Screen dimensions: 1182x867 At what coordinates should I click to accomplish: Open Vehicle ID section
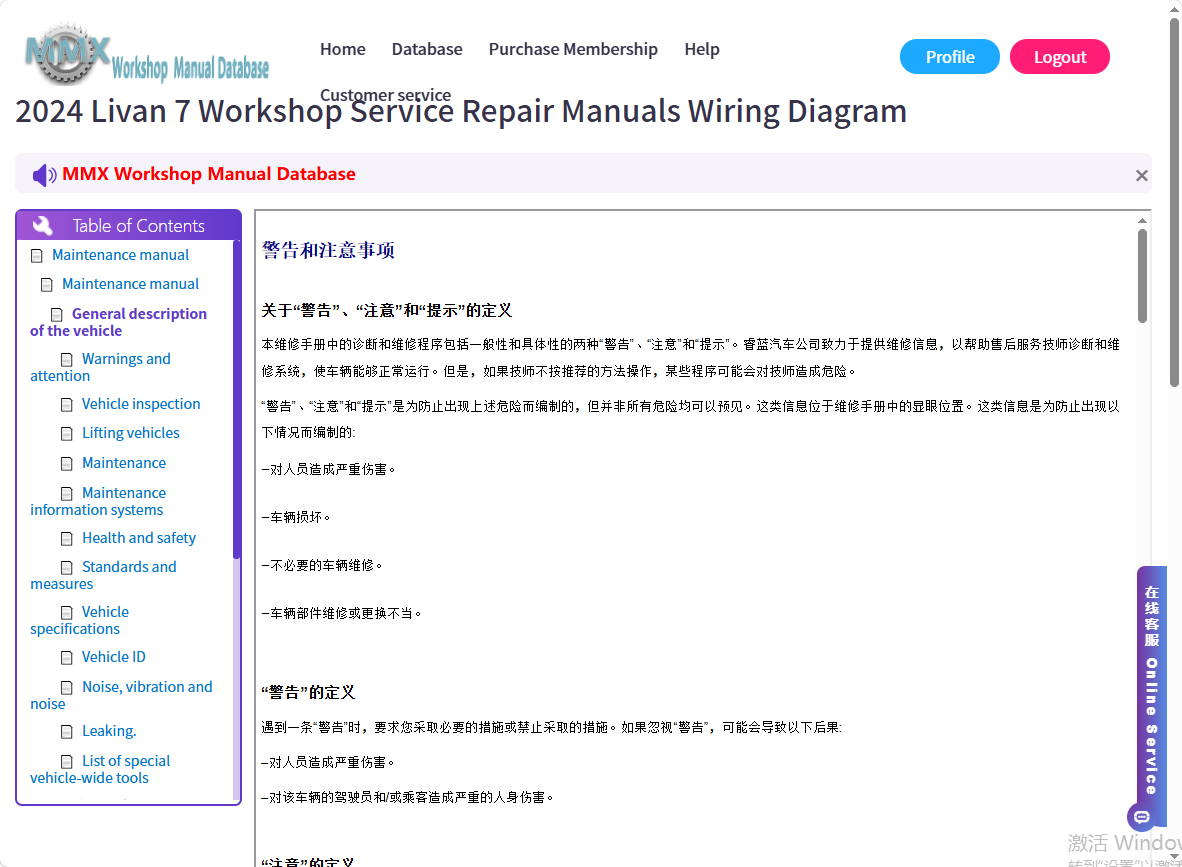point(113,657)
